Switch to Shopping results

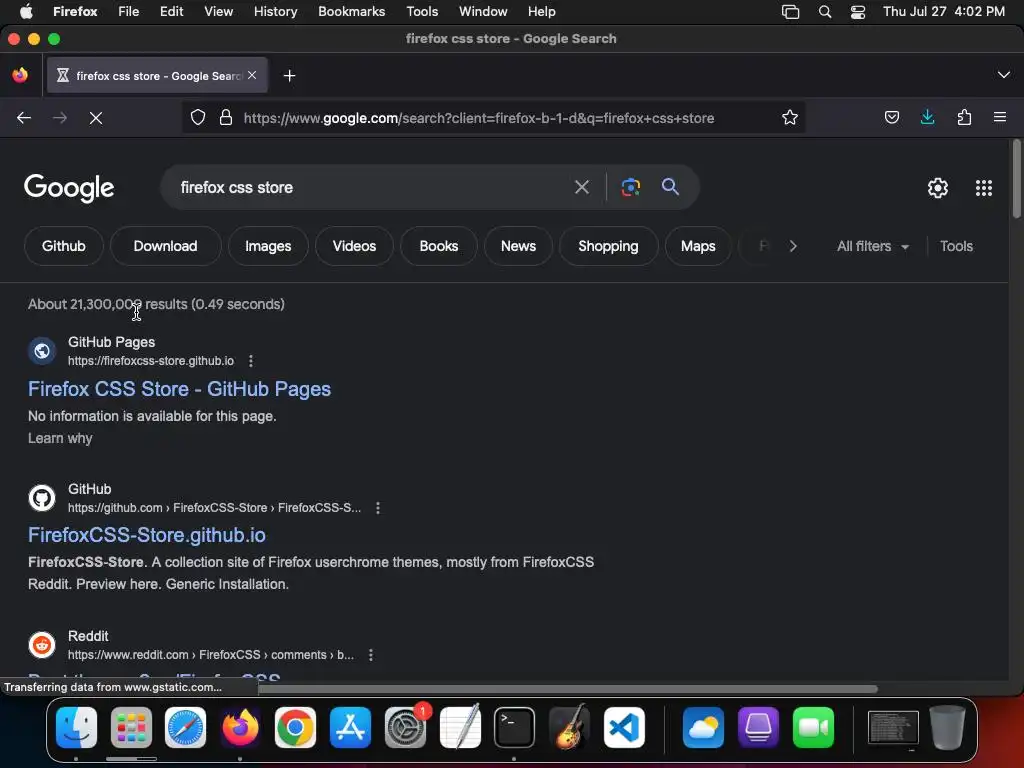(608, 246)
